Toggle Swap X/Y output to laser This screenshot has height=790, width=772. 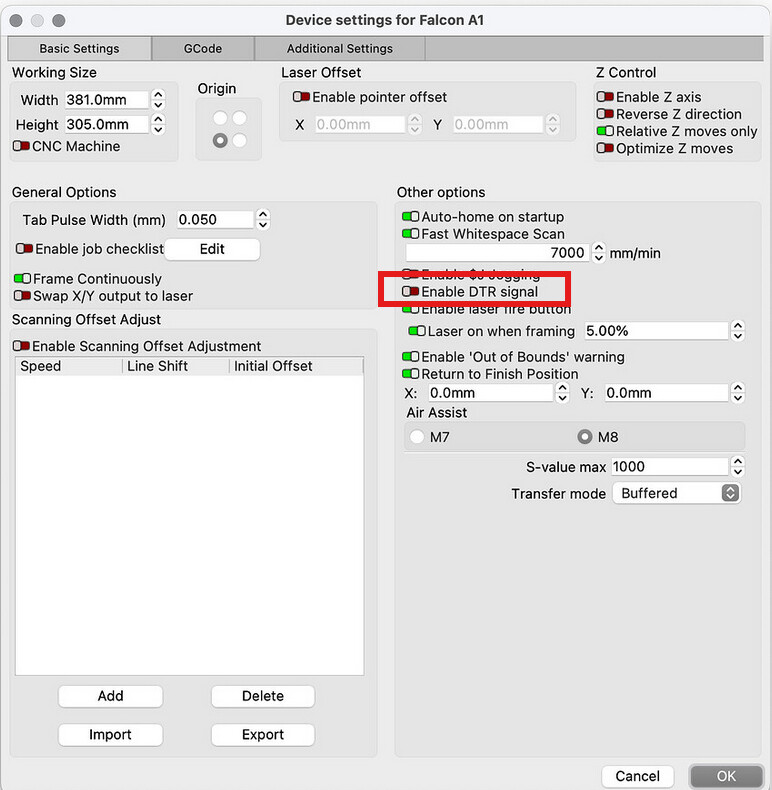coord(23,296)
